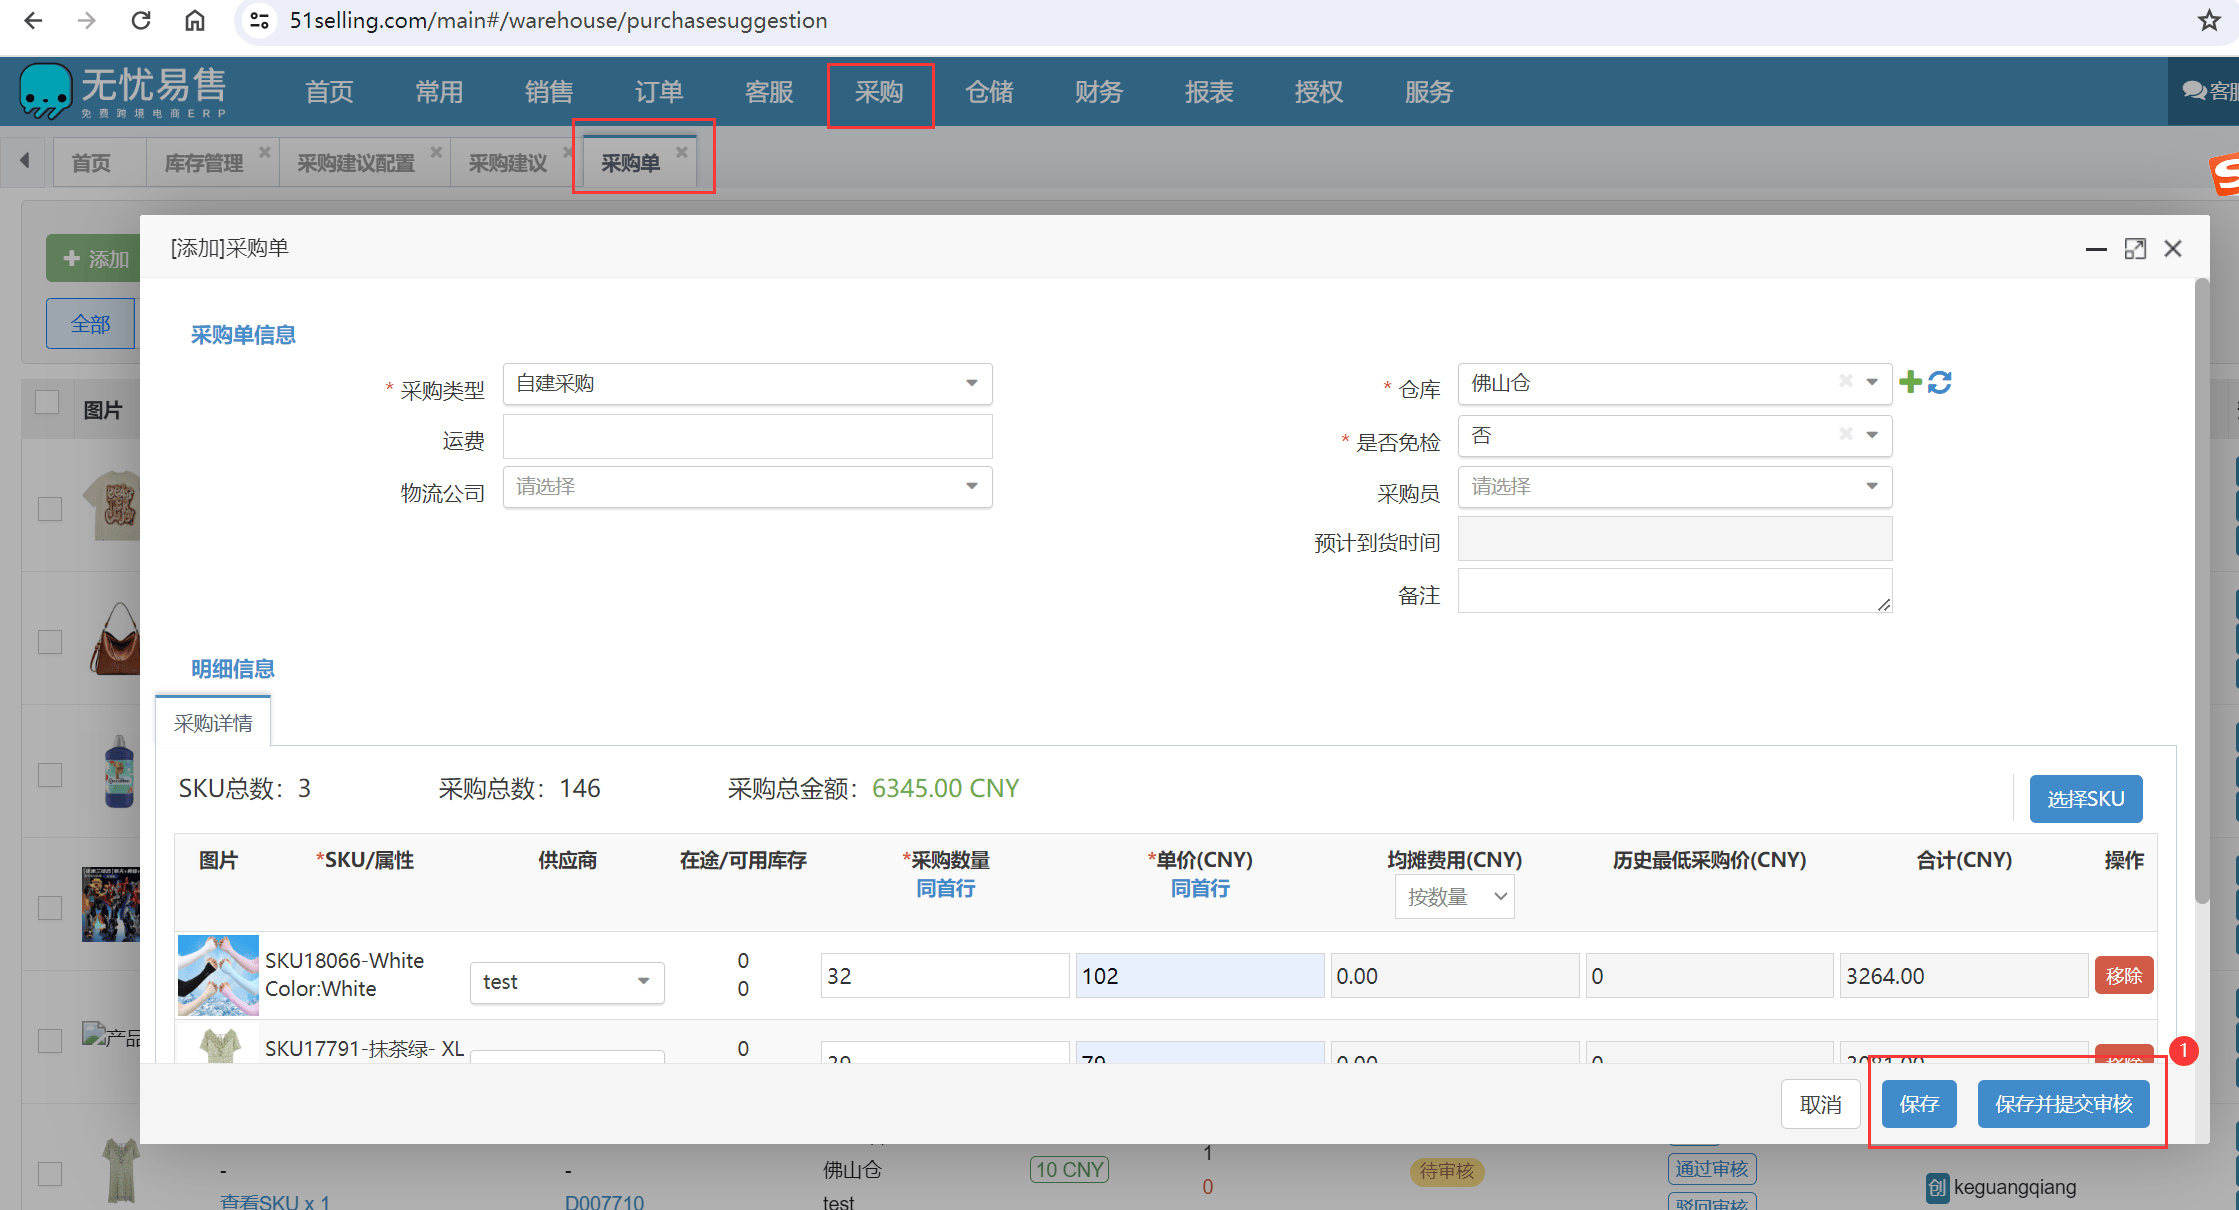Click the green plus icon beside 仓库

pos(1910,382)
